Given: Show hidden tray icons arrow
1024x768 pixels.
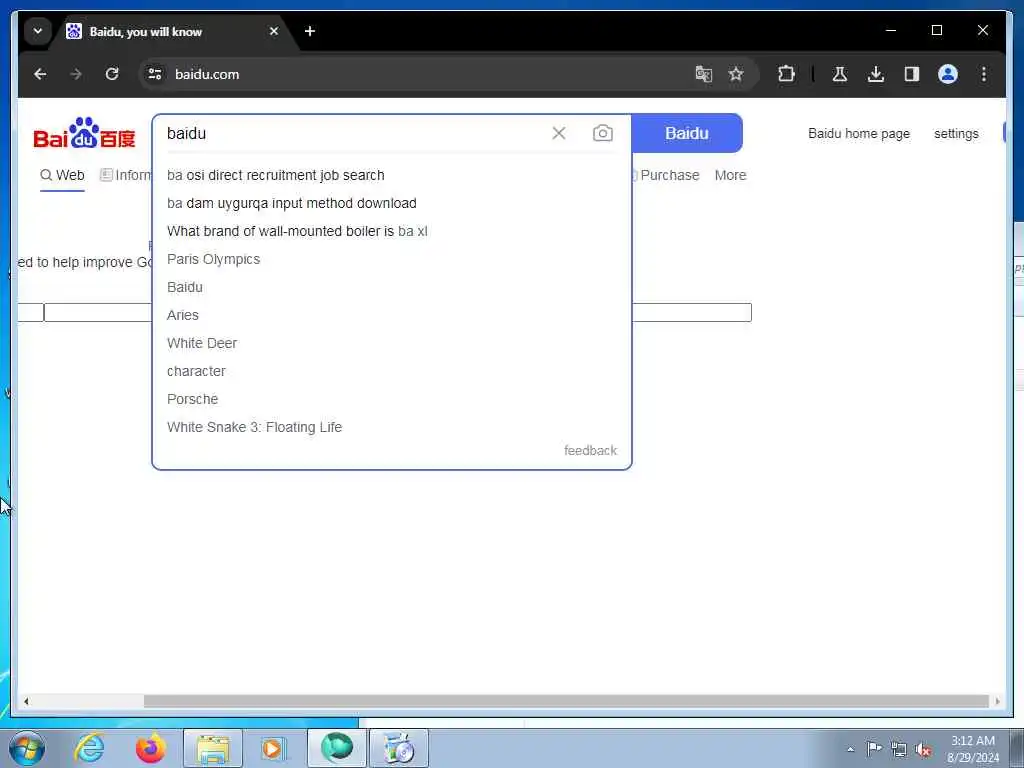Looking at the screenshot, I should (x=850, y=750).
